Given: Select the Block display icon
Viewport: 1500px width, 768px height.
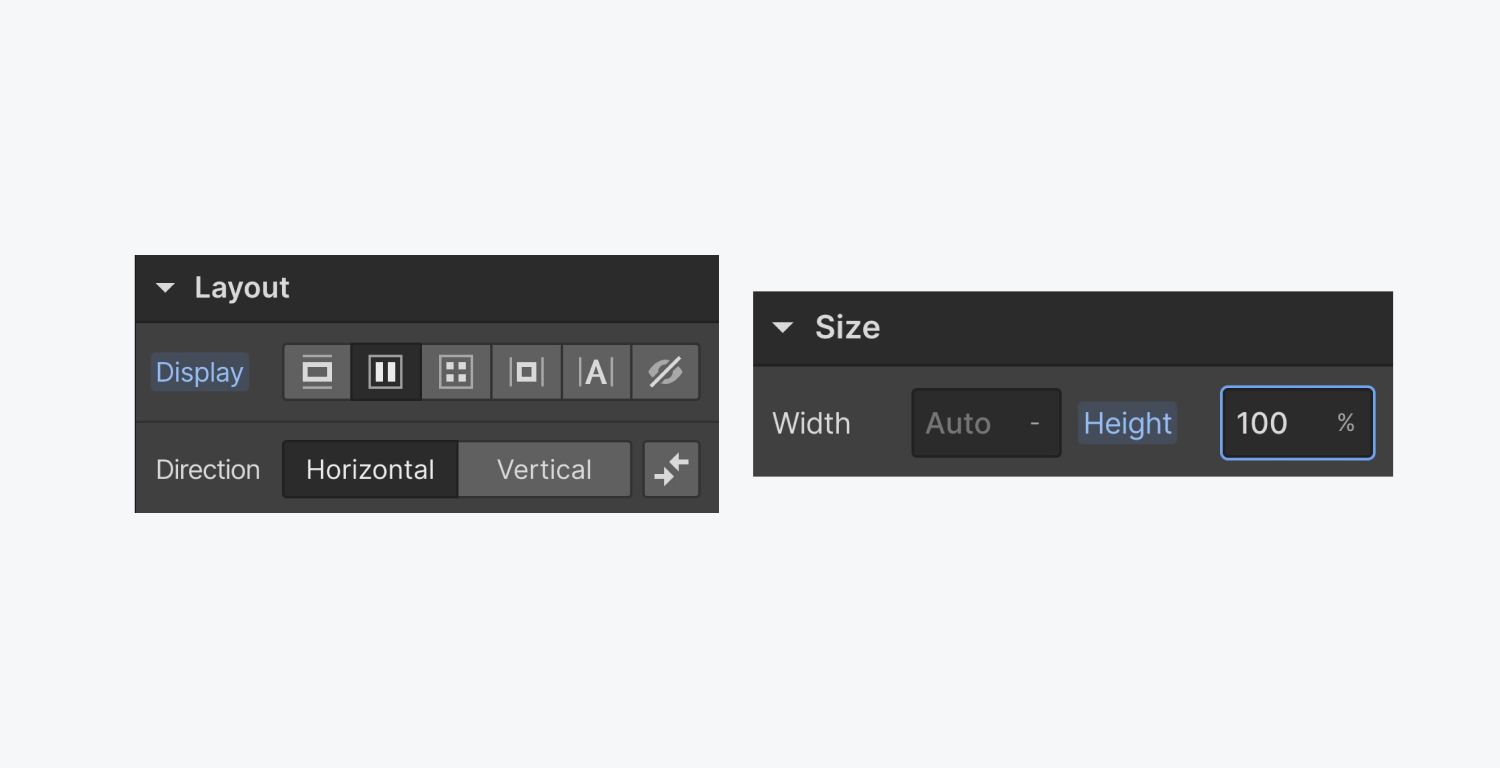Looking at the screenshot, I should pyautogui.click(x=317, y=372).
